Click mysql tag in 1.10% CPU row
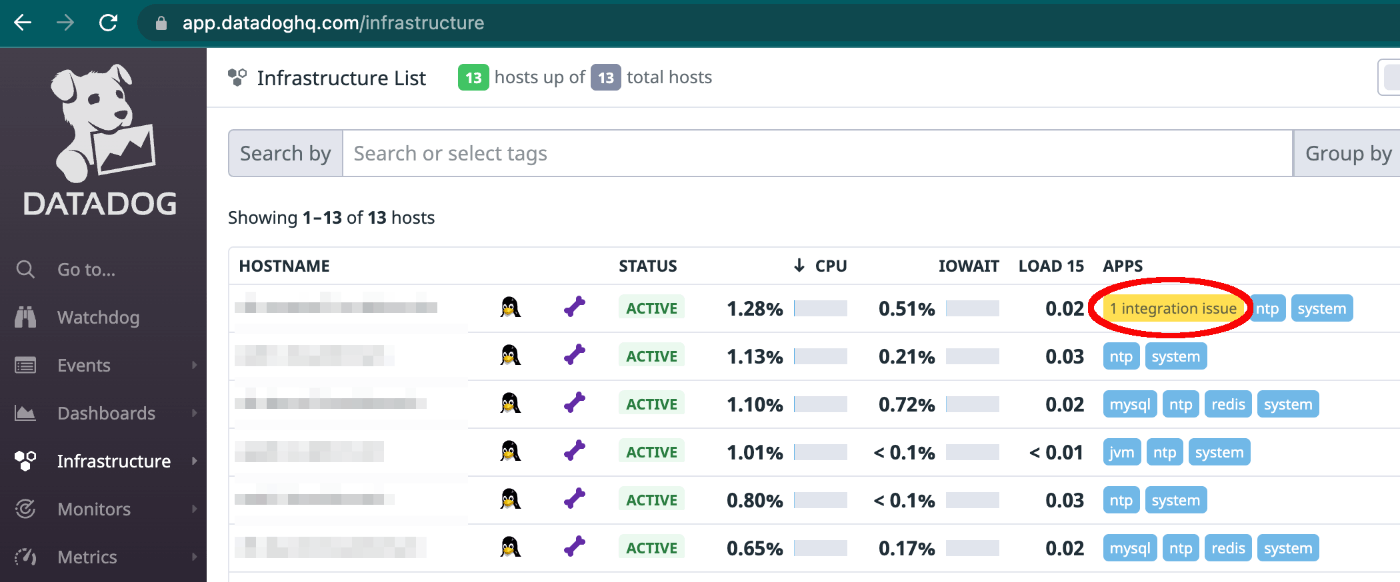The width and height of the screenshot is (1400, 582). (x=1130, y=404)
